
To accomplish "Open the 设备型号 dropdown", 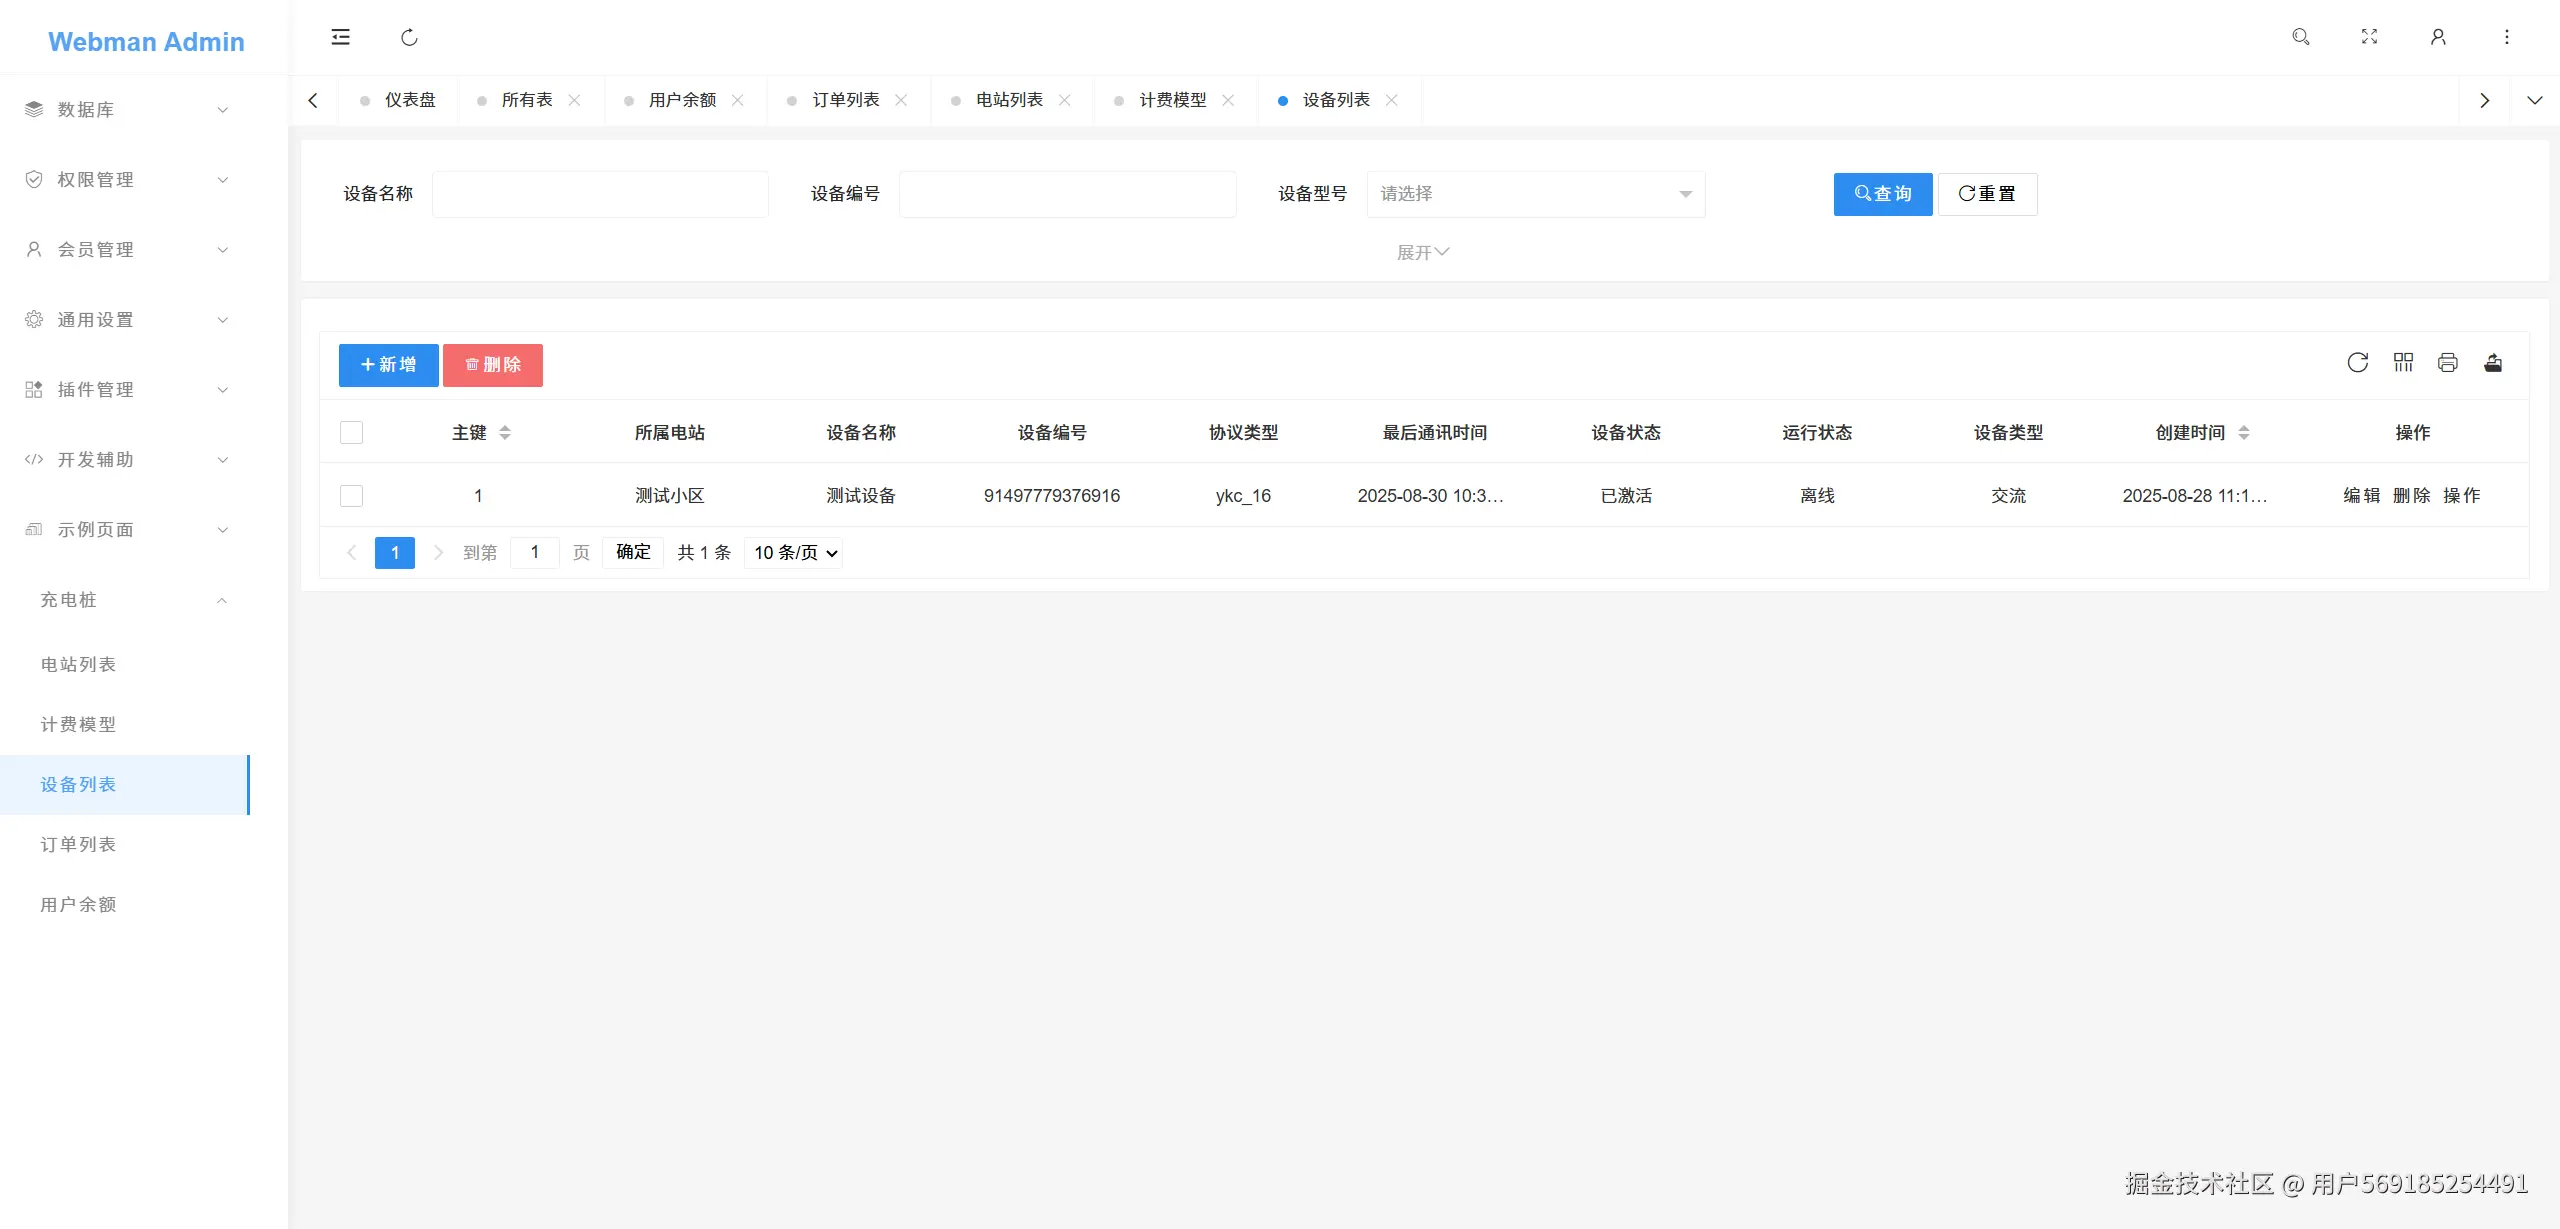I will [1535, 194].
